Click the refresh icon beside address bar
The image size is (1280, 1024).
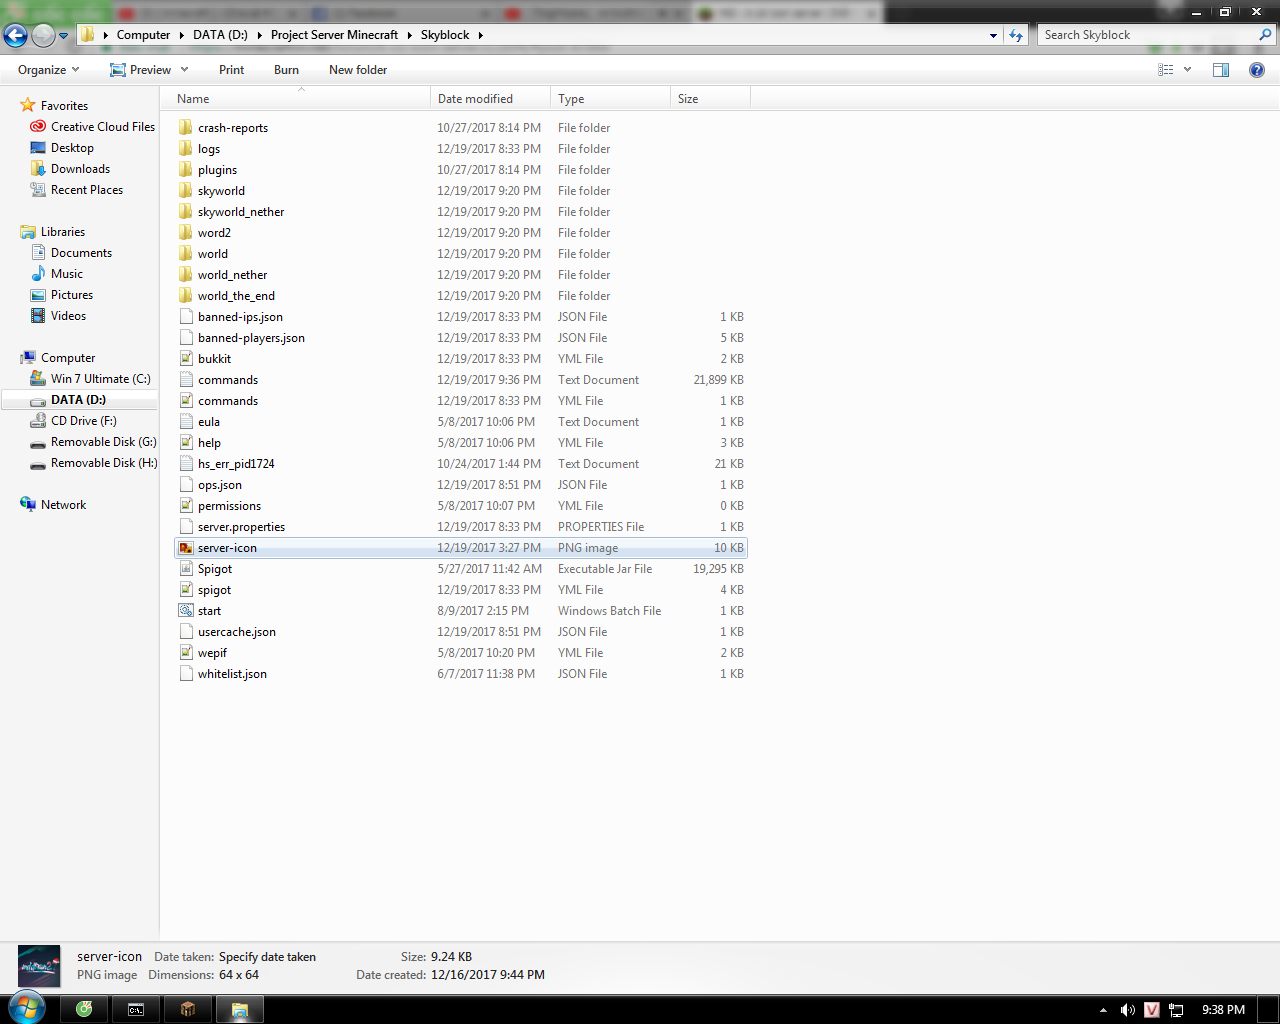coord(1016,35)
